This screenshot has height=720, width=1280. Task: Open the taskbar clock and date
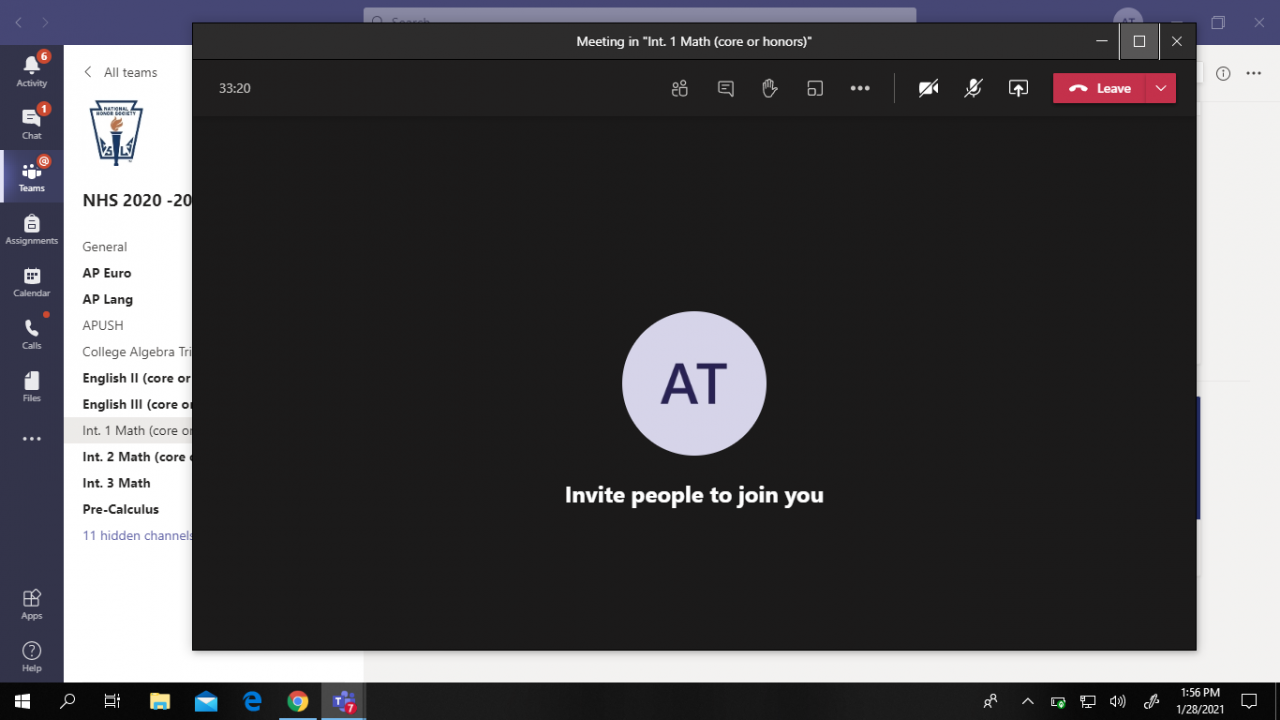tap(1200, 701)
